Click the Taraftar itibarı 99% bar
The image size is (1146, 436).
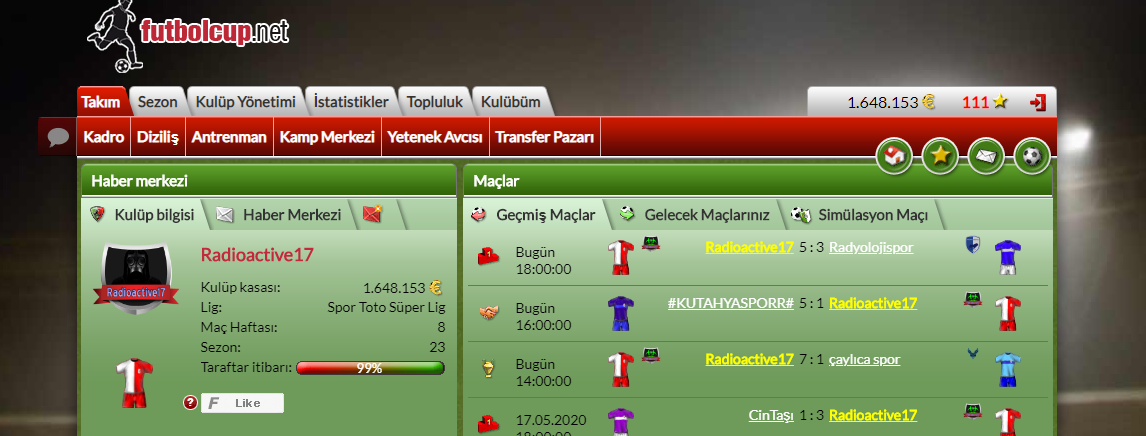point(370,368)
